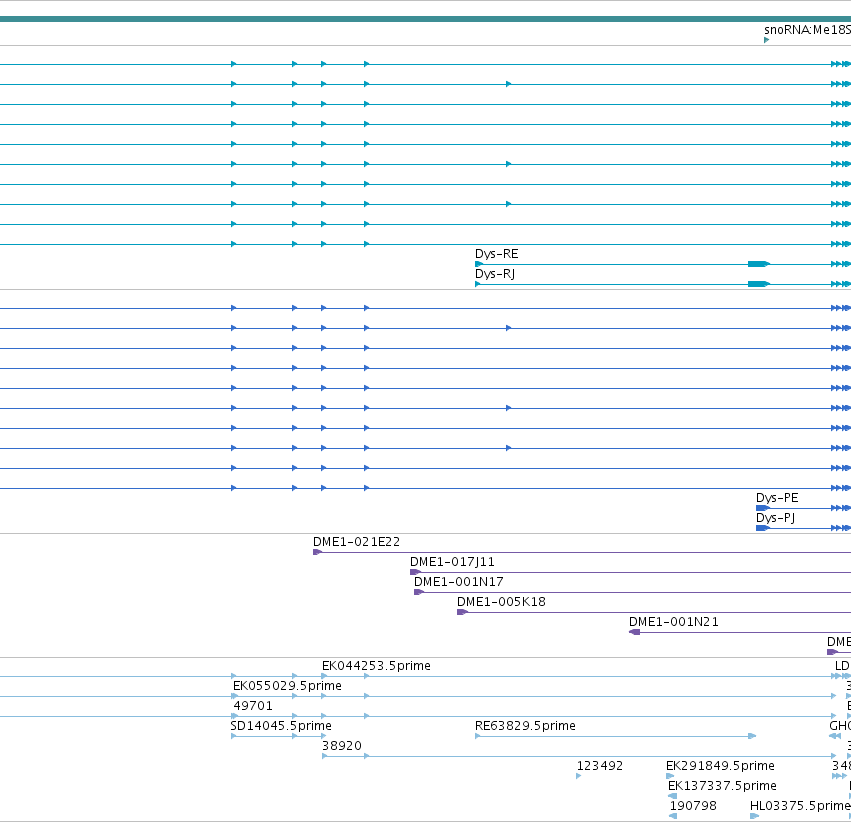Click the blue start block of Dys-PJ
851x822 pixels.
pyautogui.click(x=763, y=528)
